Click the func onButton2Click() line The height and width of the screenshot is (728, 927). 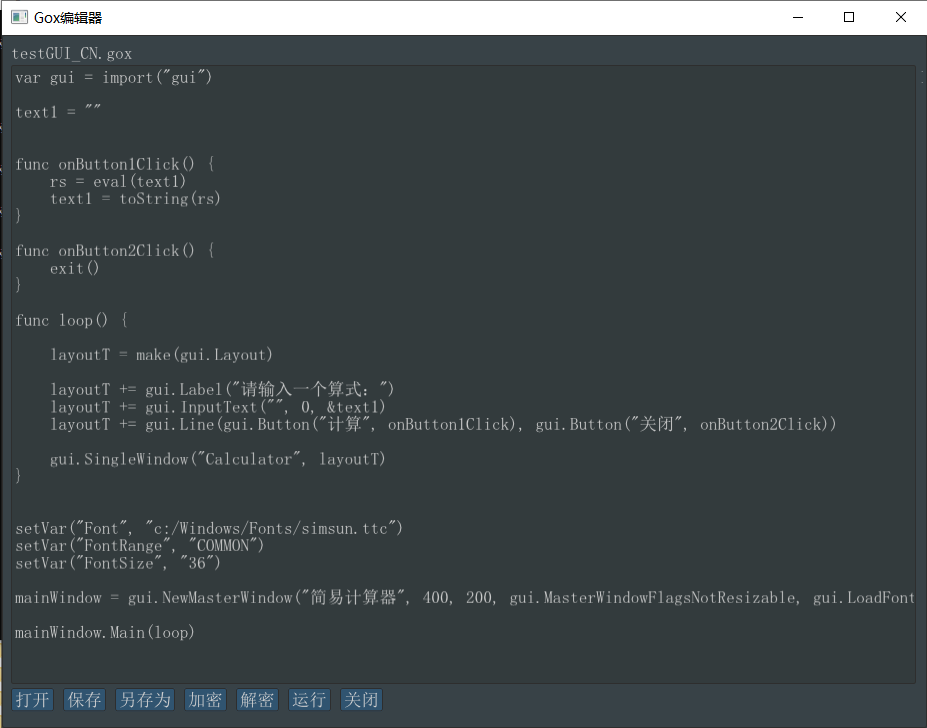coord(115,251)
